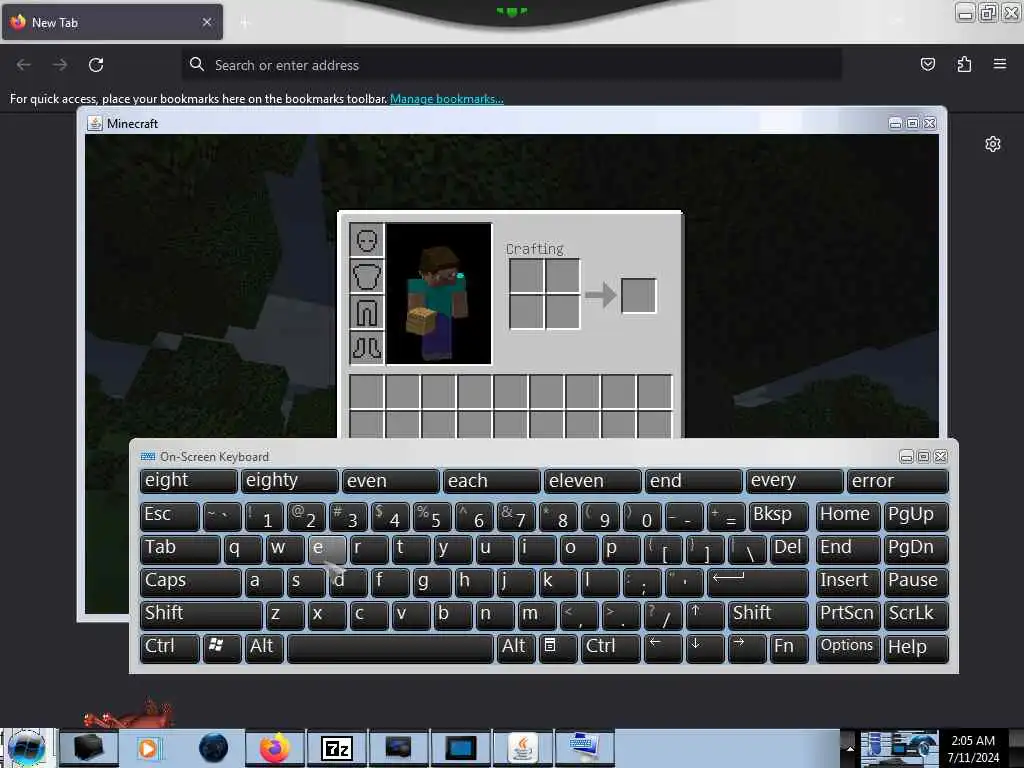The image size is (1024, 768).
Task: Open the On-Screen Keyboard taskbar icon
Action: pos(584,748)
